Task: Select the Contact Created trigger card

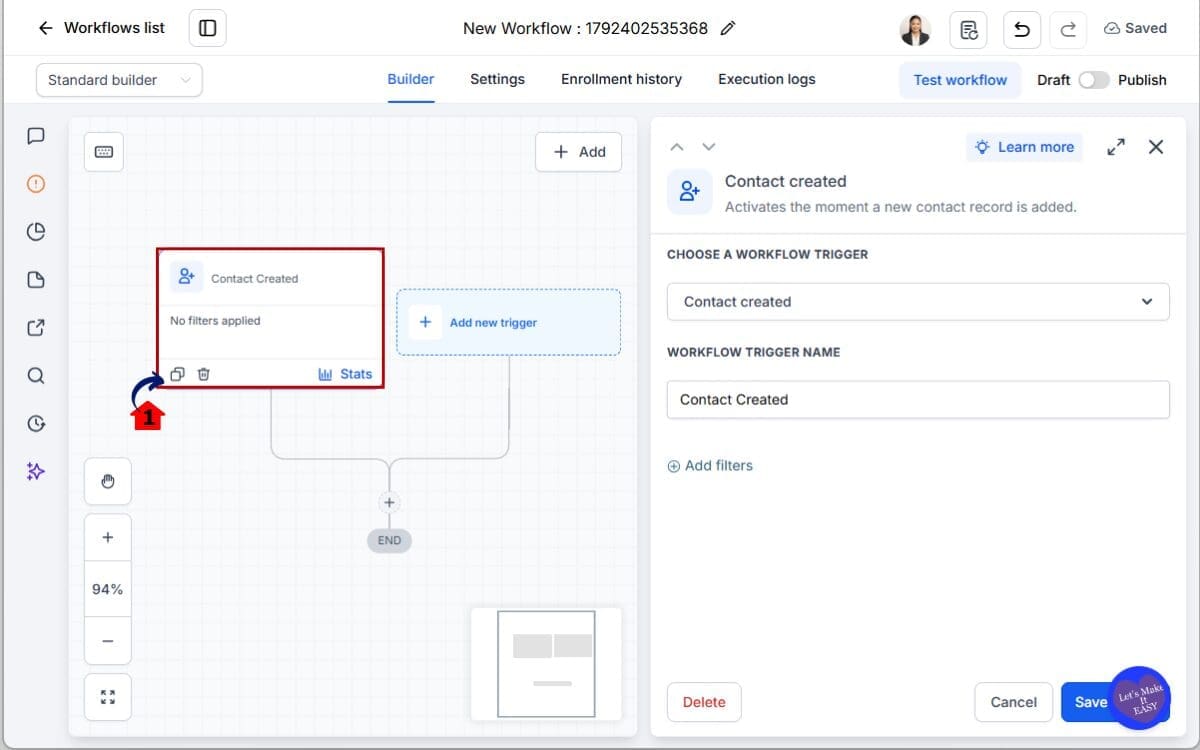Action: (270, 319)
